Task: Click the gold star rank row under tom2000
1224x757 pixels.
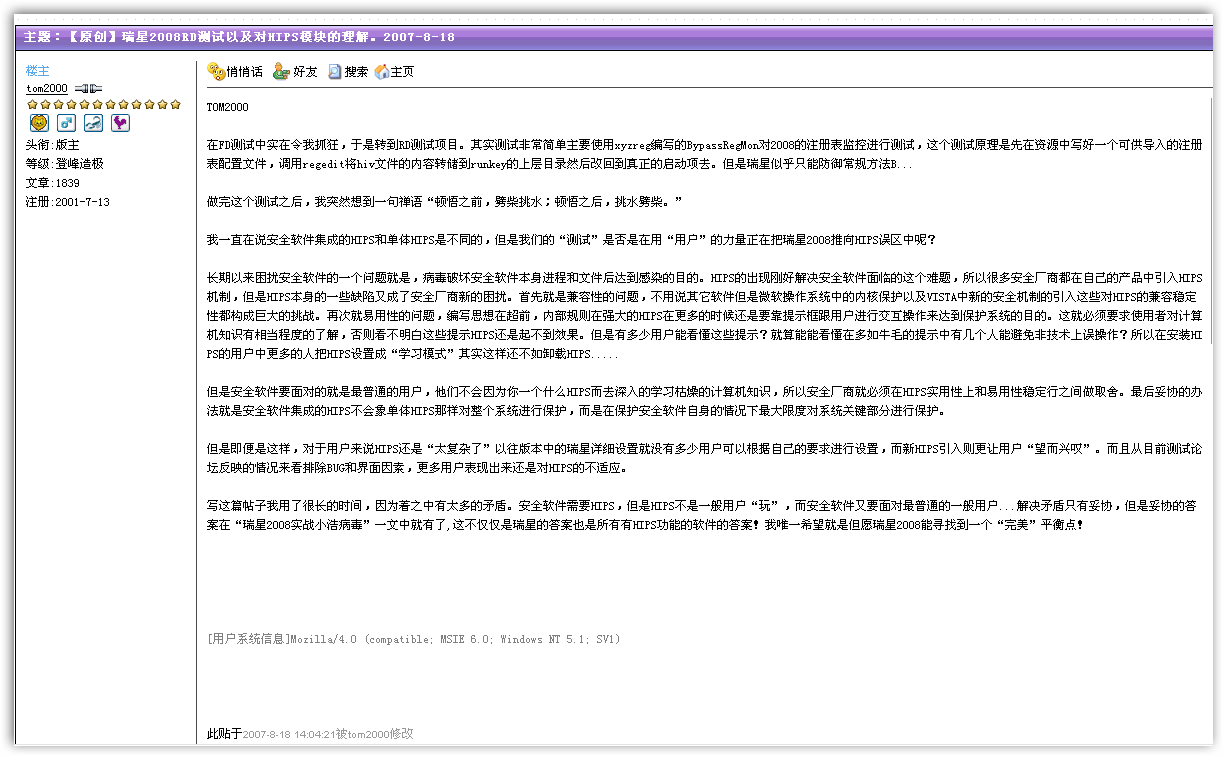Action: (104, 104)
